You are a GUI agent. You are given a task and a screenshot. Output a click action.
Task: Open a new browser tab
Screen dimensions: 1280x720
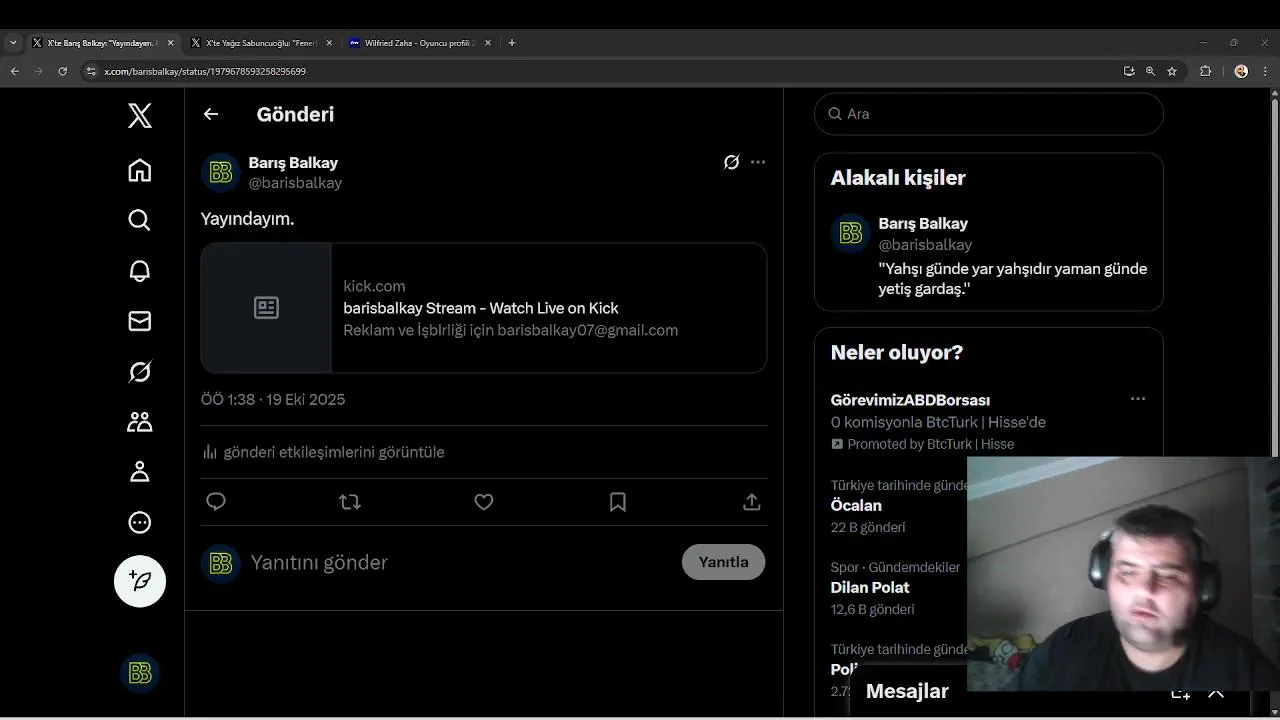click(x=512, y=43)
